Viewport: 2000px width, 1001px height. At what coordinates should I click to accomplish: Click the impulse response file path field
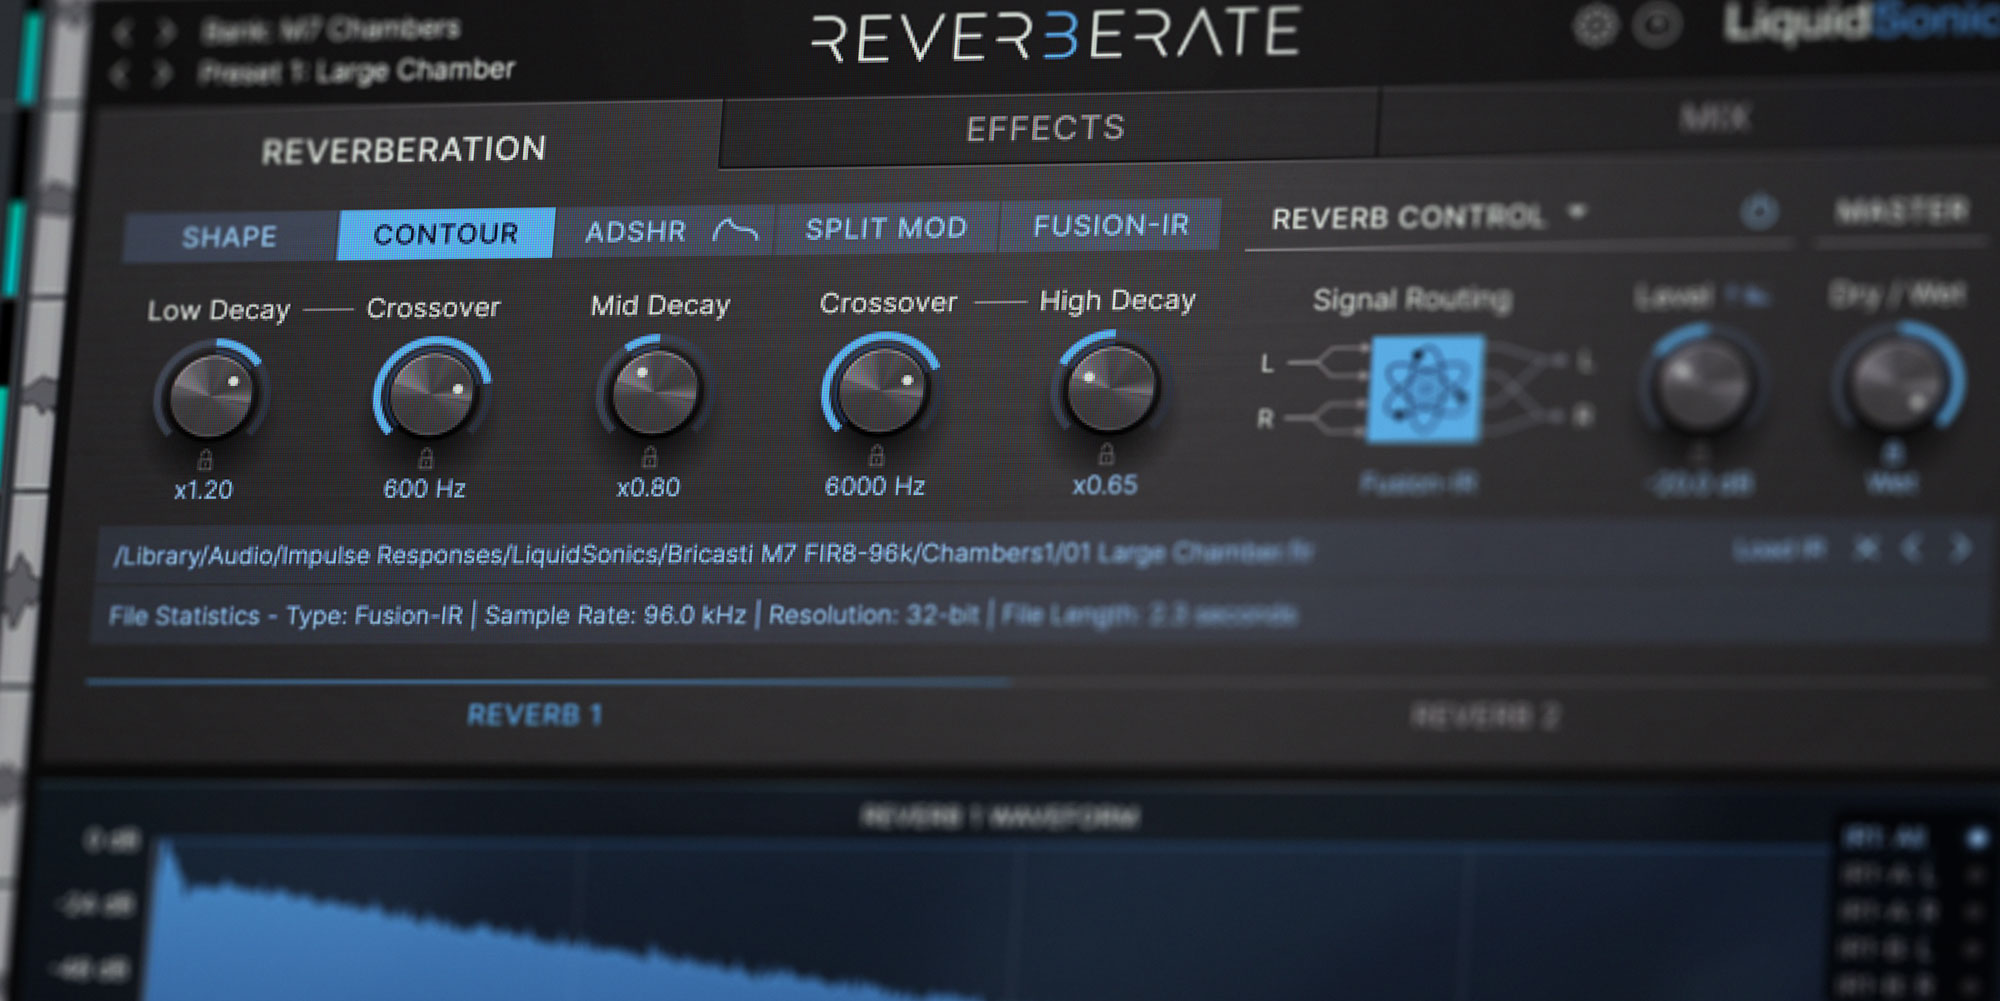[x=713, y=554]
